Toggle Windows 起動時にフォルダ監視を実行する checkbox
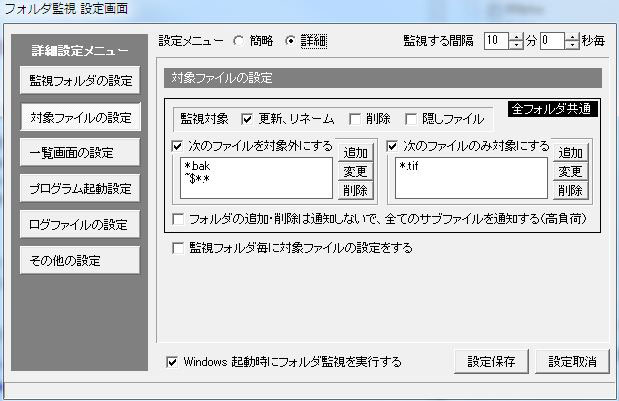The width and height of the screenshot is (619, 401). click(172, 362)
